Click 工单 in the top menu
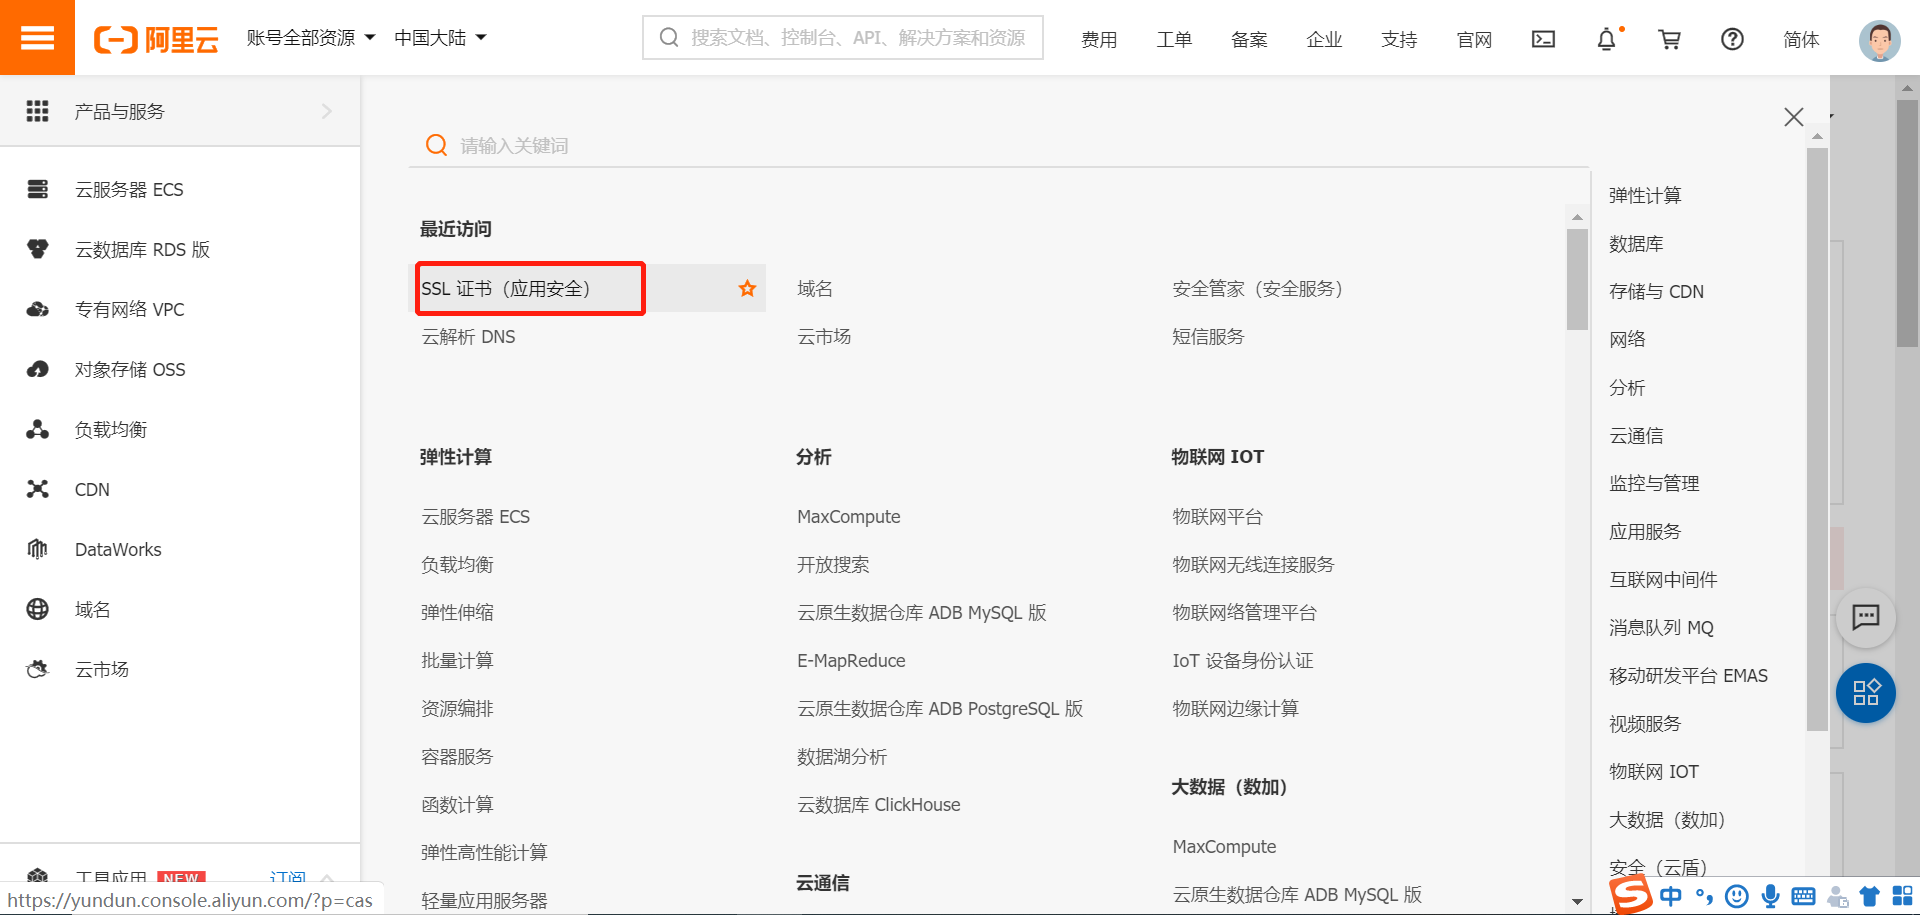1920x915 pixels. pyautogui.click(x=1174, y=39)
